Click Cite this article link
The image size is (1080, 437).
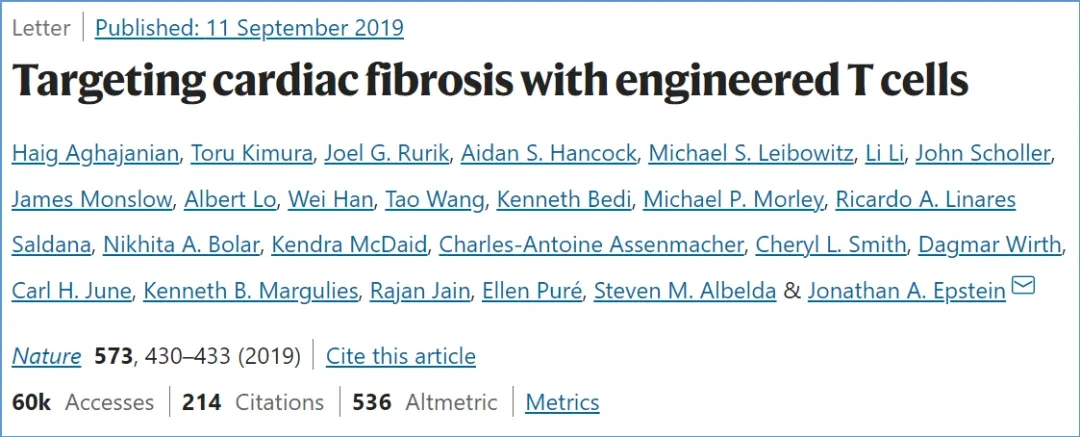coord(401,356)
